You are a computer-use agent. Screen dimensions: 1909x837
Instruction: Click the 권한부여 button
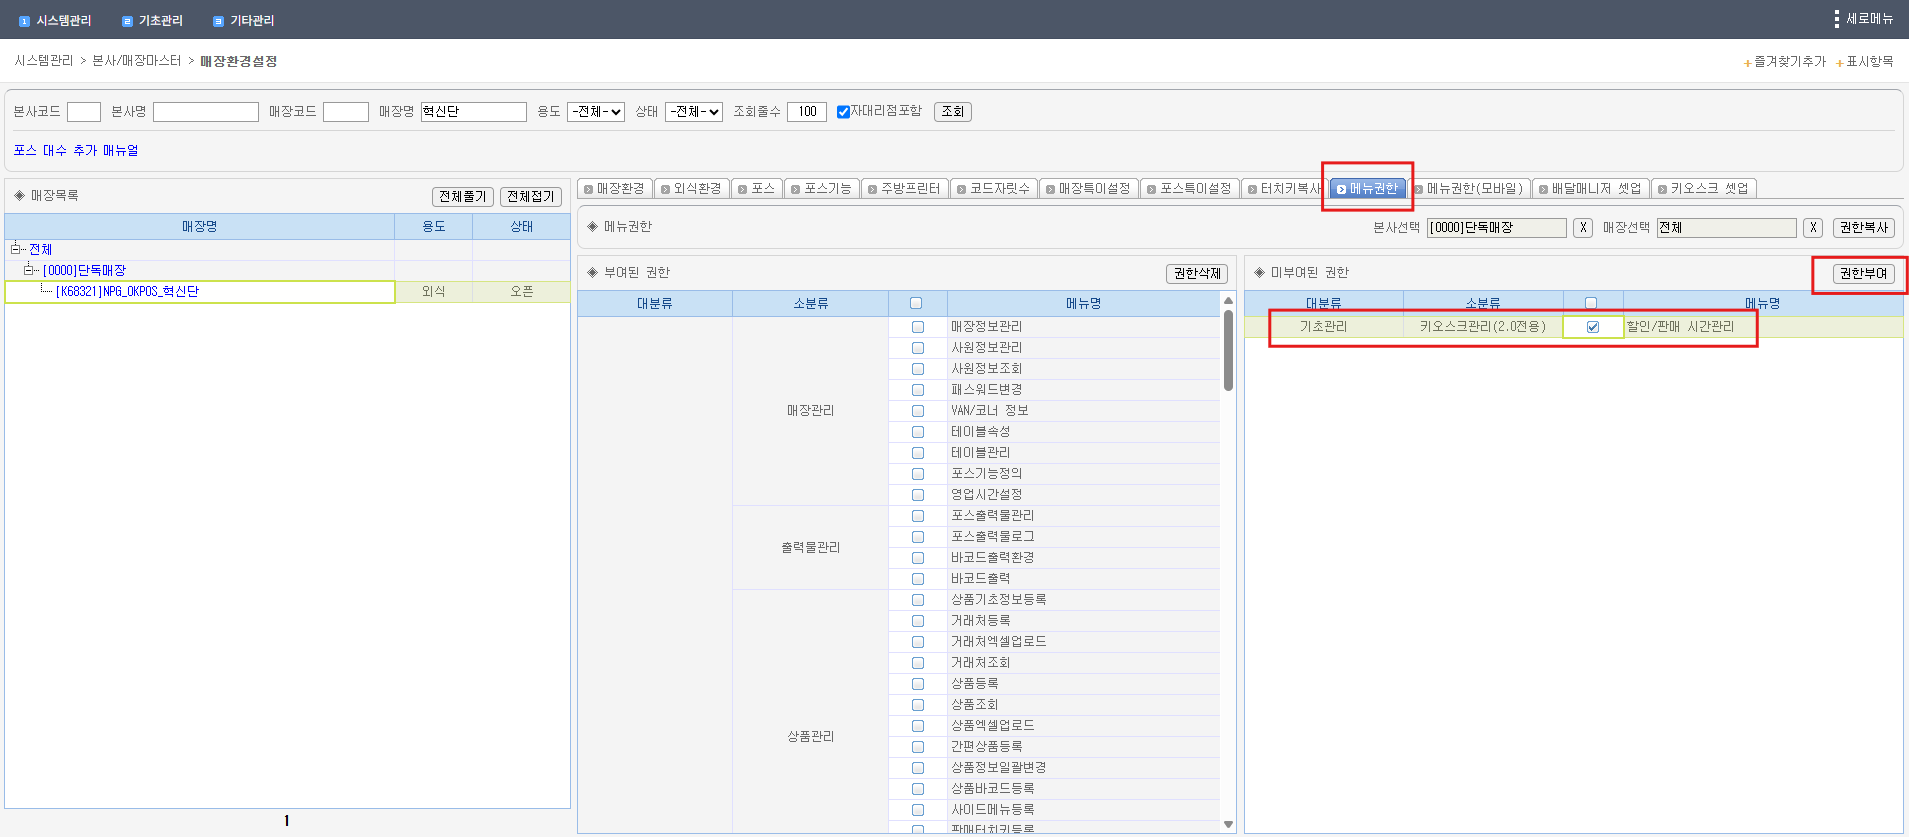click(x=1862, y=273)
